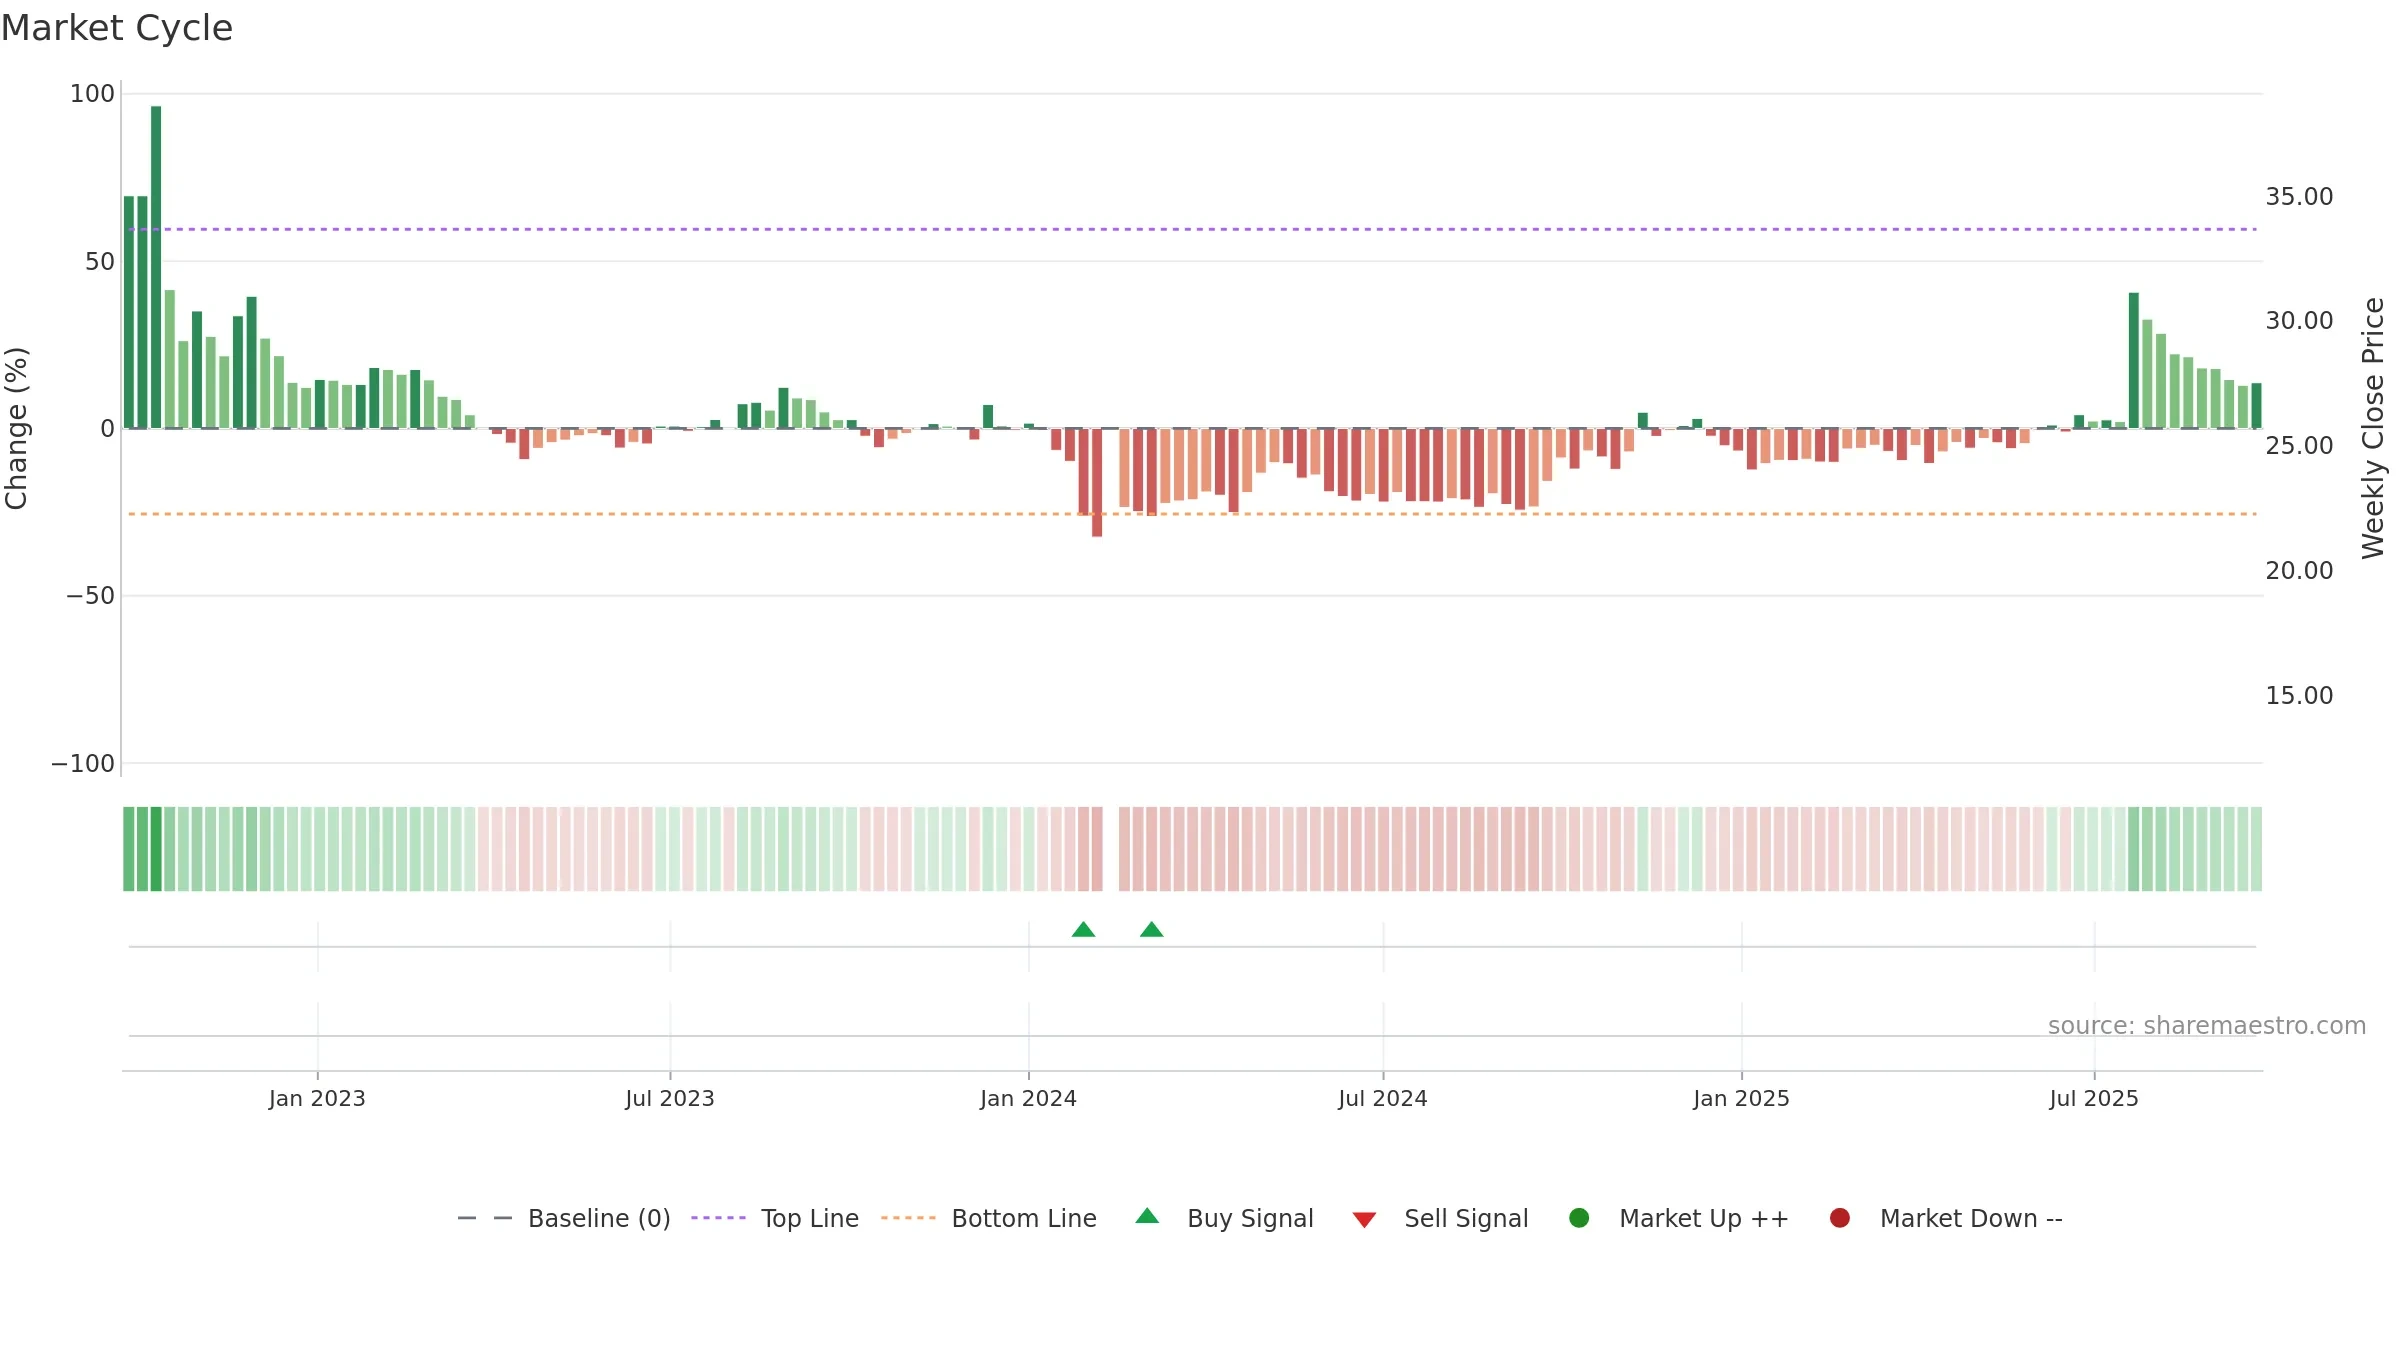
Task: Click the orange dotted Bottom Line legend sample
Action: [908, 1218]
